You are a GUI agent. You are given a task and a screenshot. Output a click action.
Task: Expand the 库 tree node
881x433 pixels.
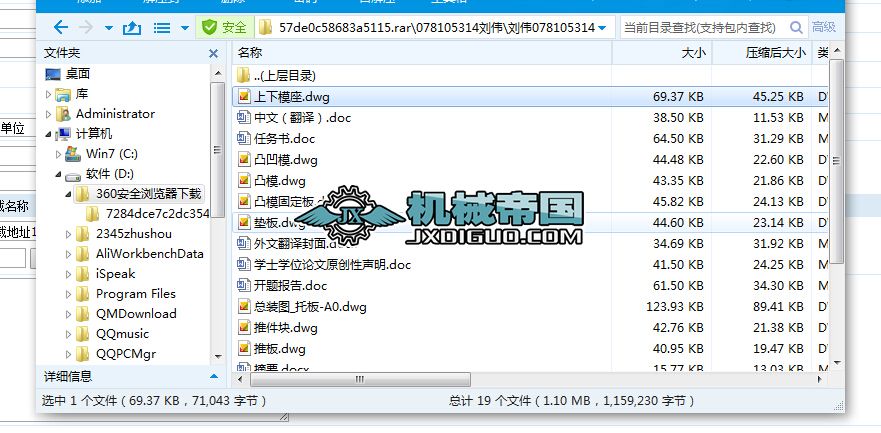(x=48, y=94)
